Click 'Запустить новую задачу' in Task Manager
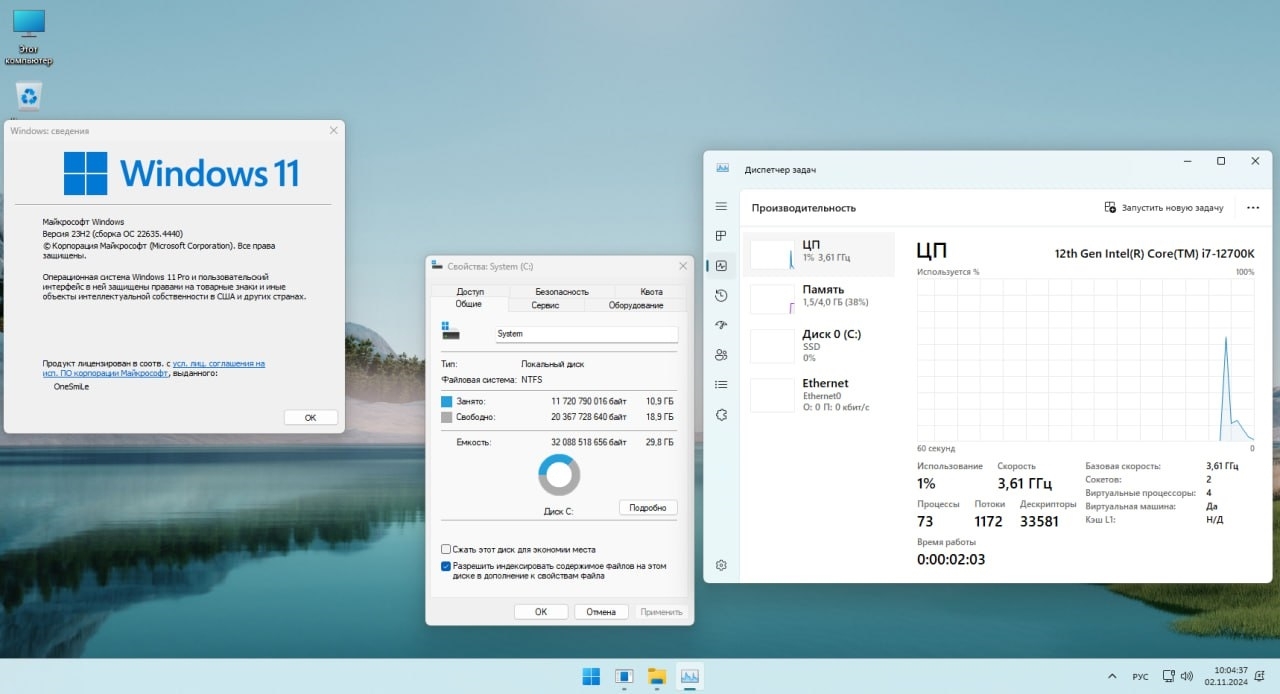1280x694 pixels. coord(1164,208)
